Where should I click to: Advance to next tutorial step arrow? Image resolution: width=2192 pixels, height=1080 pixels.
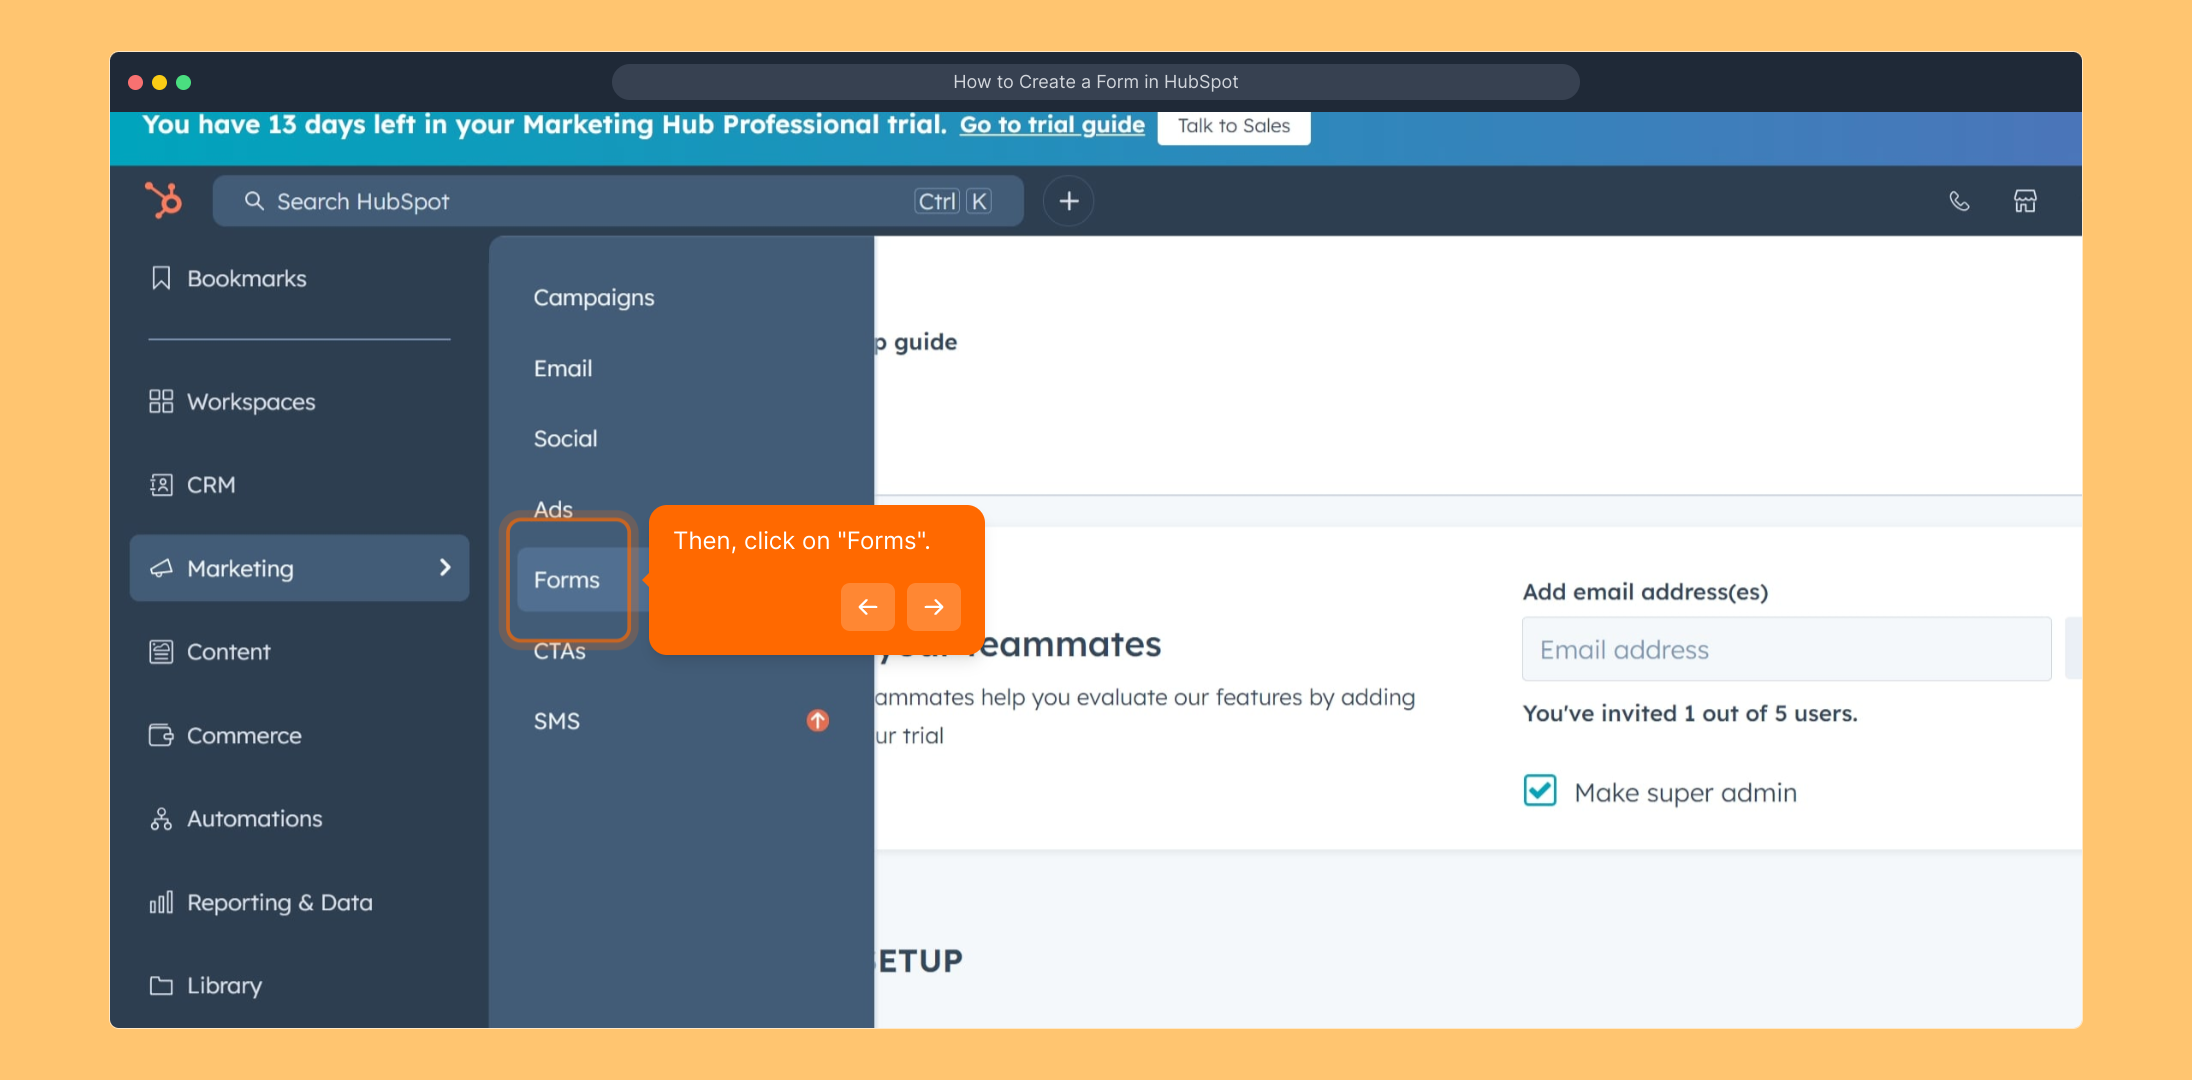933,607
